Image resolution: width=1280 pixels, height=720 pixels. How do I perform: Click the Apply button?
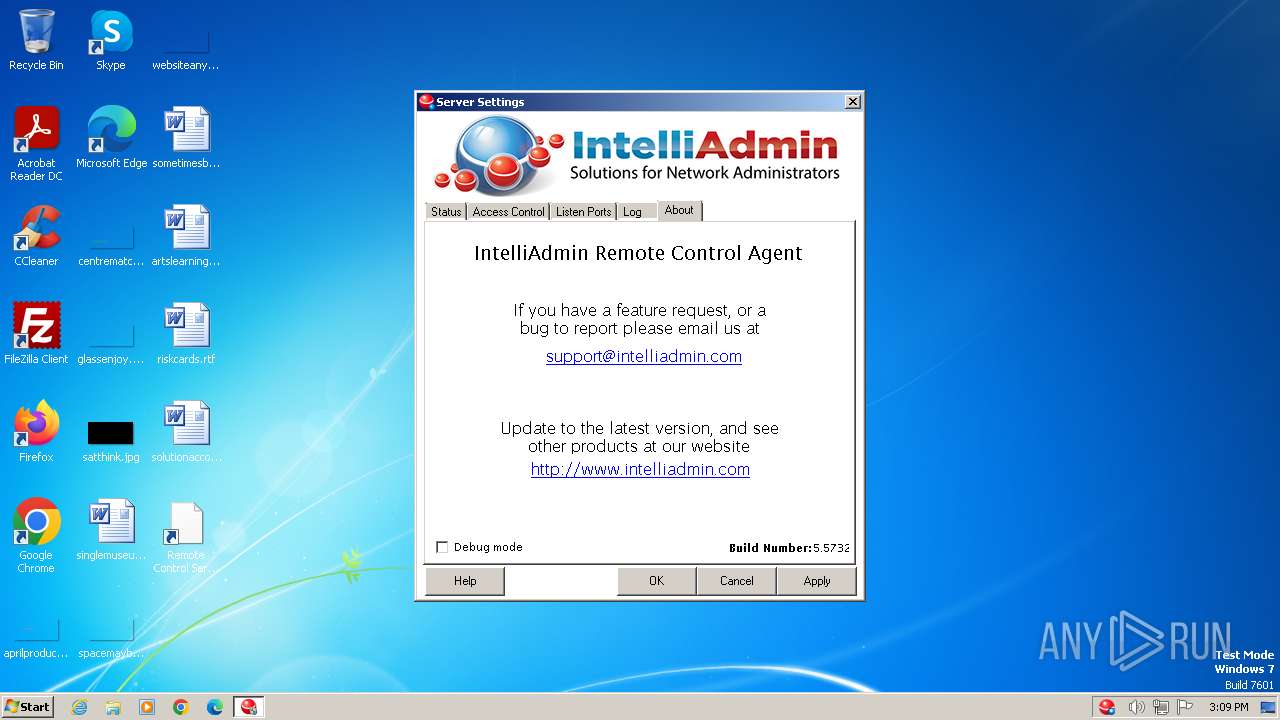click(x=817, y=581)
